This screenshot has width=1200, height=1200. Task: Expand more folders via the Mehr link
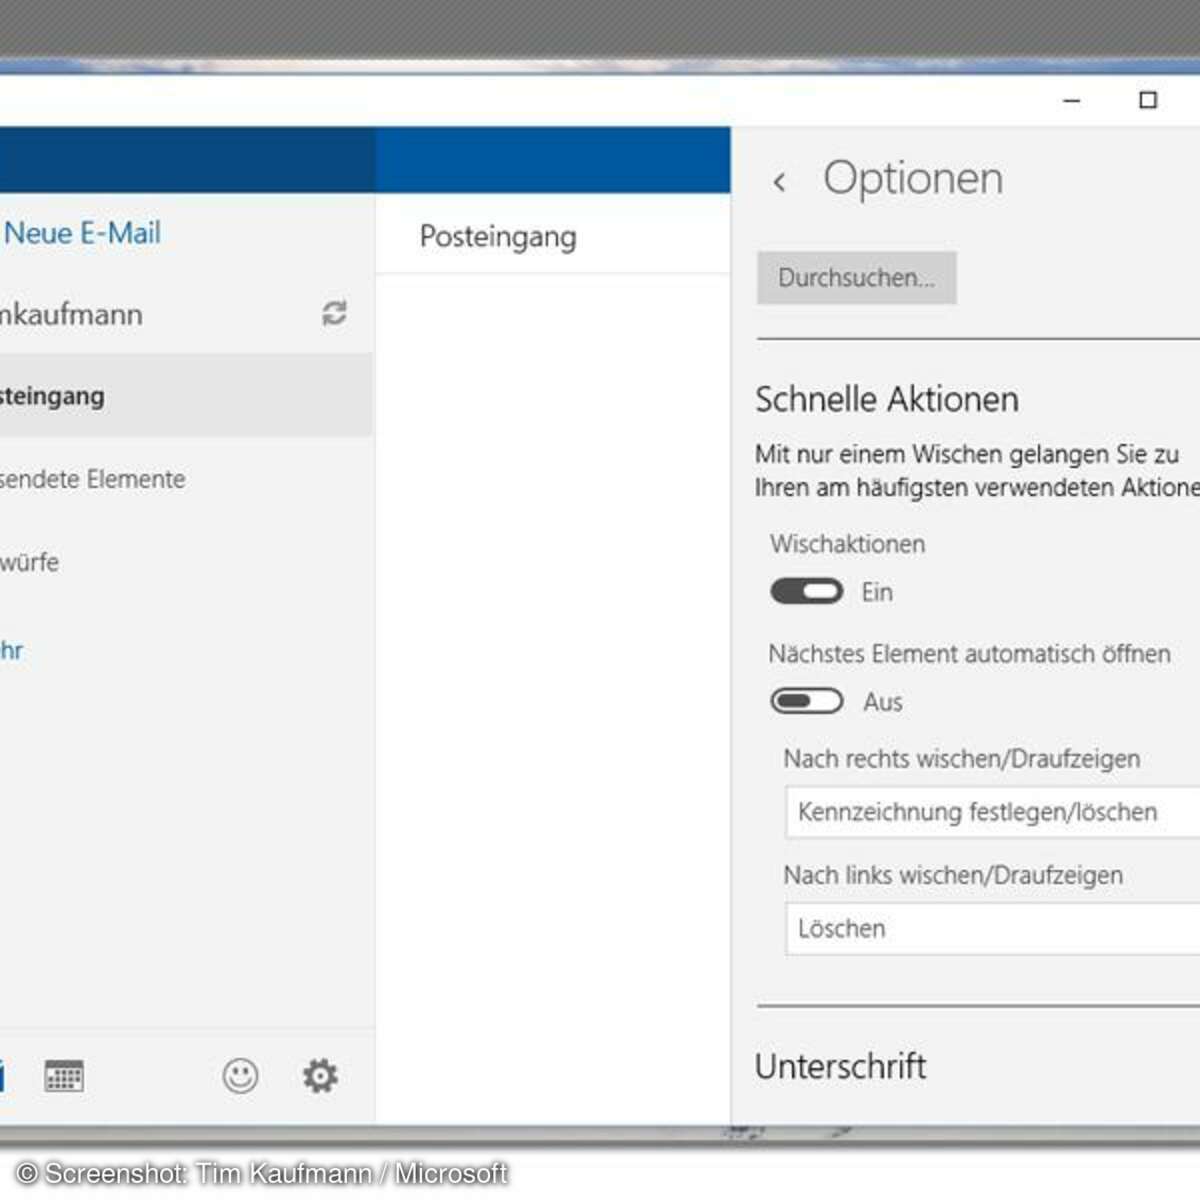click(12, 651)
